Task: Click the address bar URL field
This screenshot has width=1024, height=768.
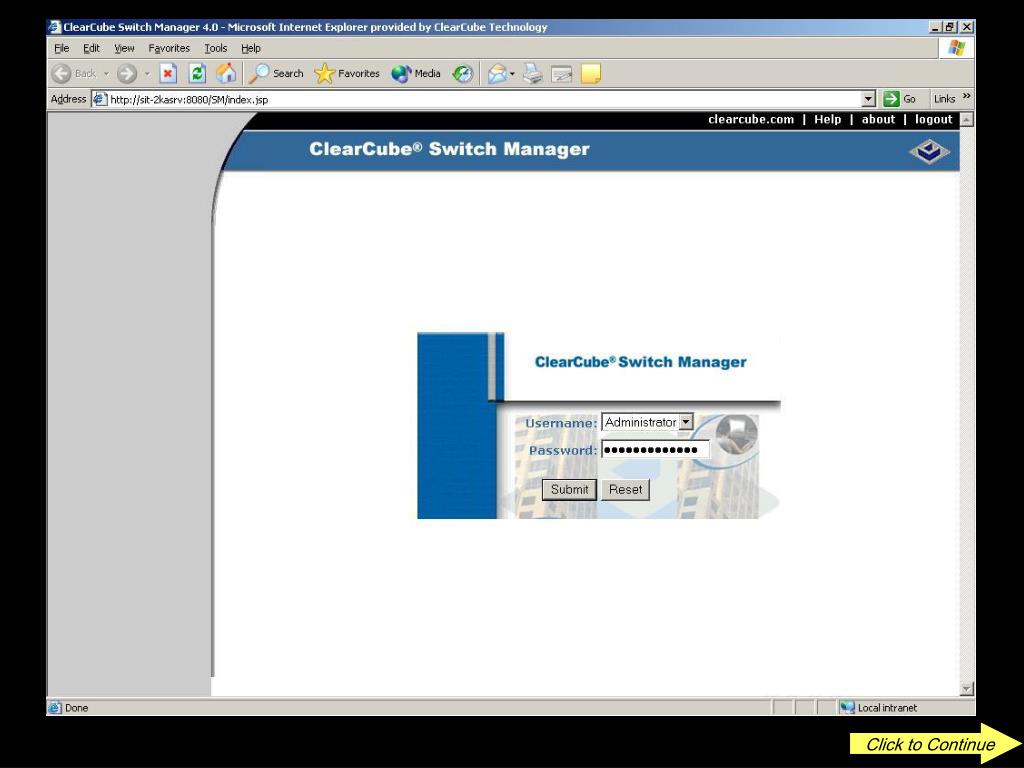Action: point(485,99)
